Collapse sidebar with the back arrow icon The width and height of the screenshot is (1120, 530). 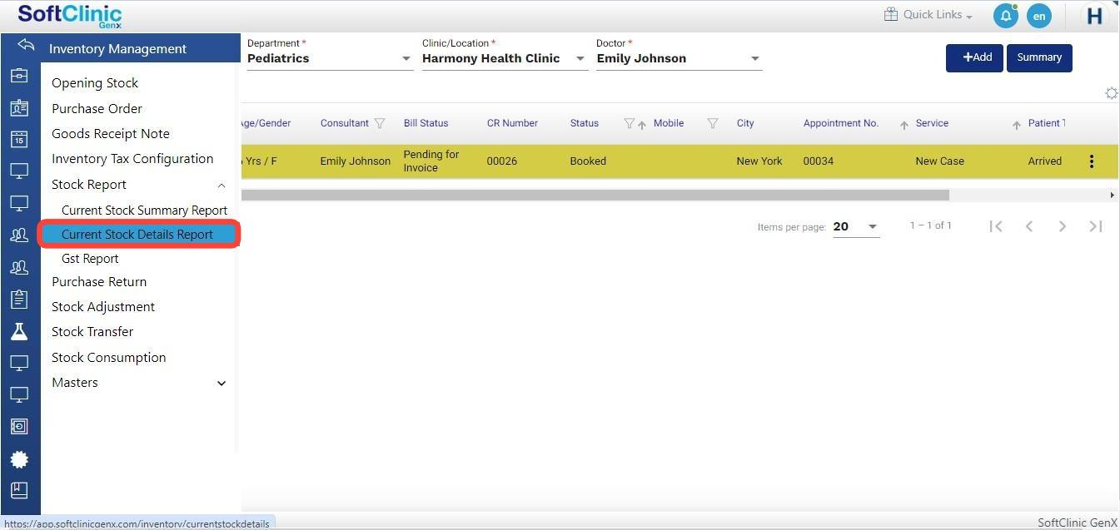tap(26, 46)
